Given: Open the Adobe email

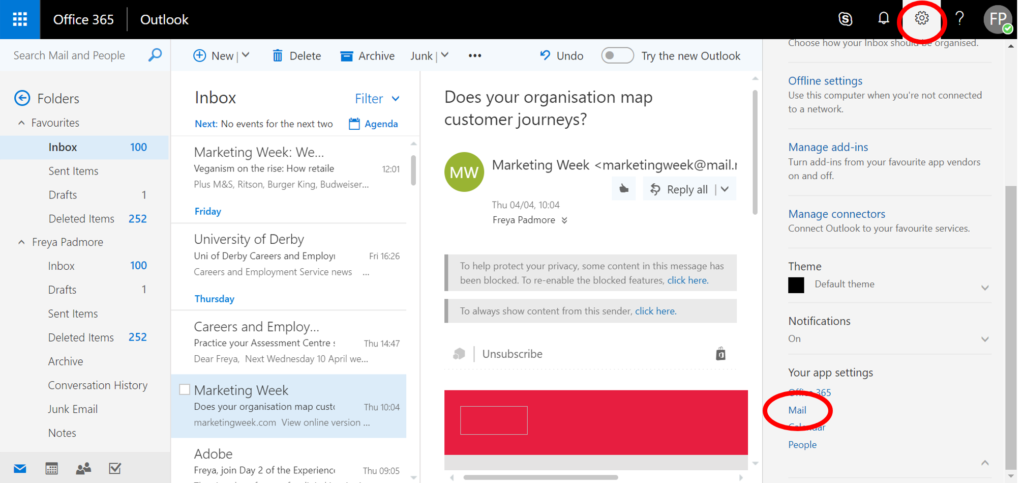Looking at the screenshot, I should 289,461.
